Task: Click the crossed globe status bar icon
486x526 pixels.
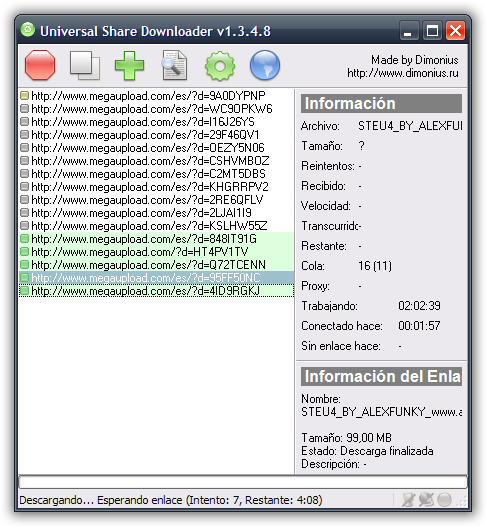Action: tap(426, 499)
